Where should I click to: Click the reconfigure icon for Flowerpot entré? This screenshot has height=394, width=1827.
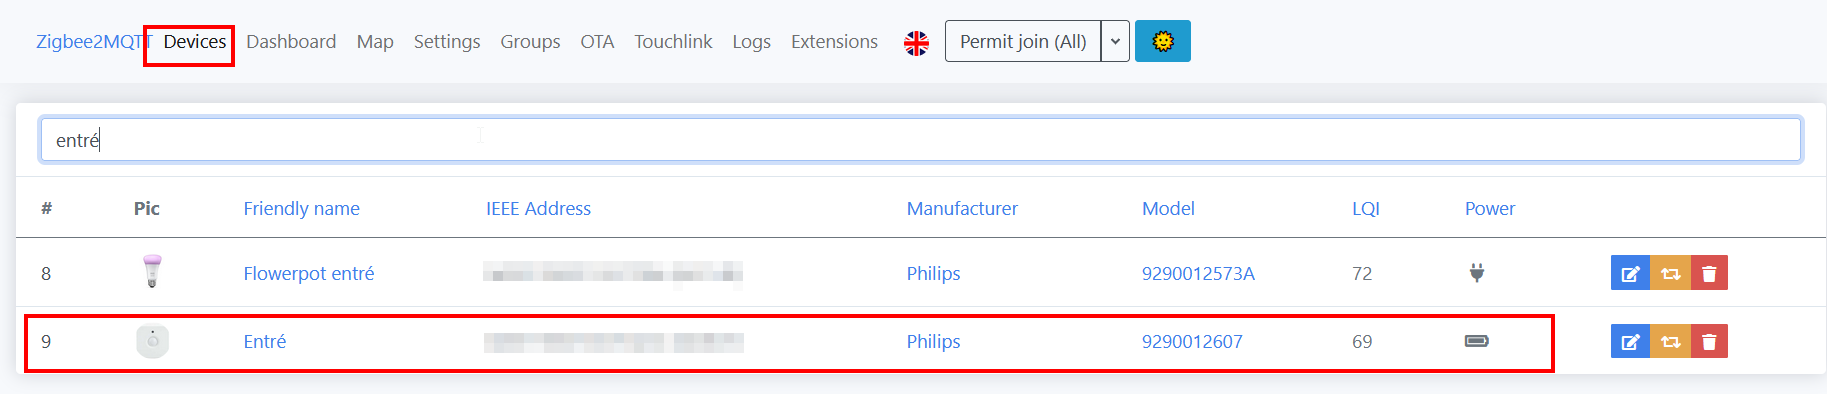click(1670, 273)
